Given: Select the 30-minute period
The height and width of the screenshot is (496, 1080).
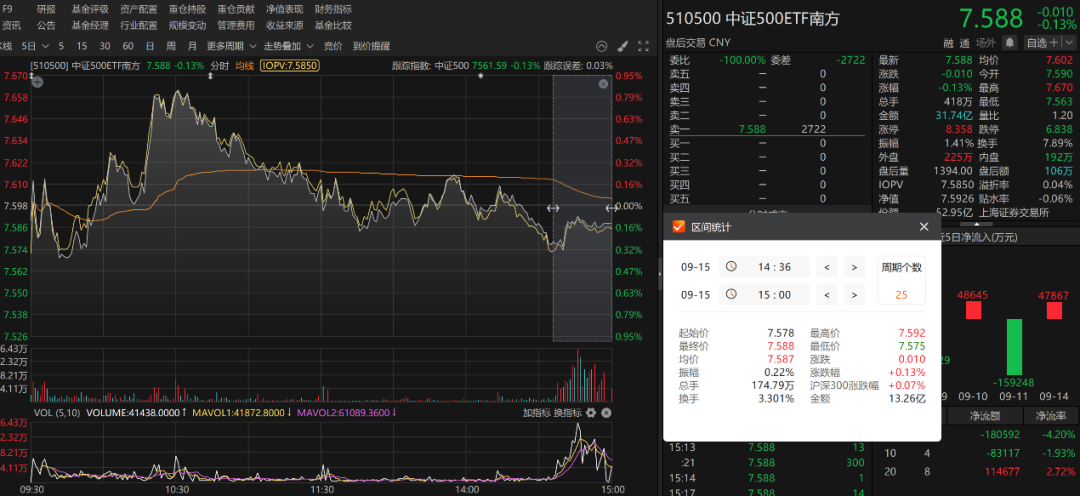Looking at the screenshot, I should pyautogui.click(x=105, y=46).
